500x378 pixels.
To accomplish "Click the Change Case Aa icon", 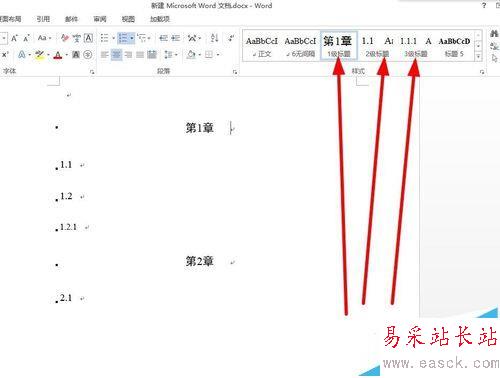I will click(x=42, y=38).
